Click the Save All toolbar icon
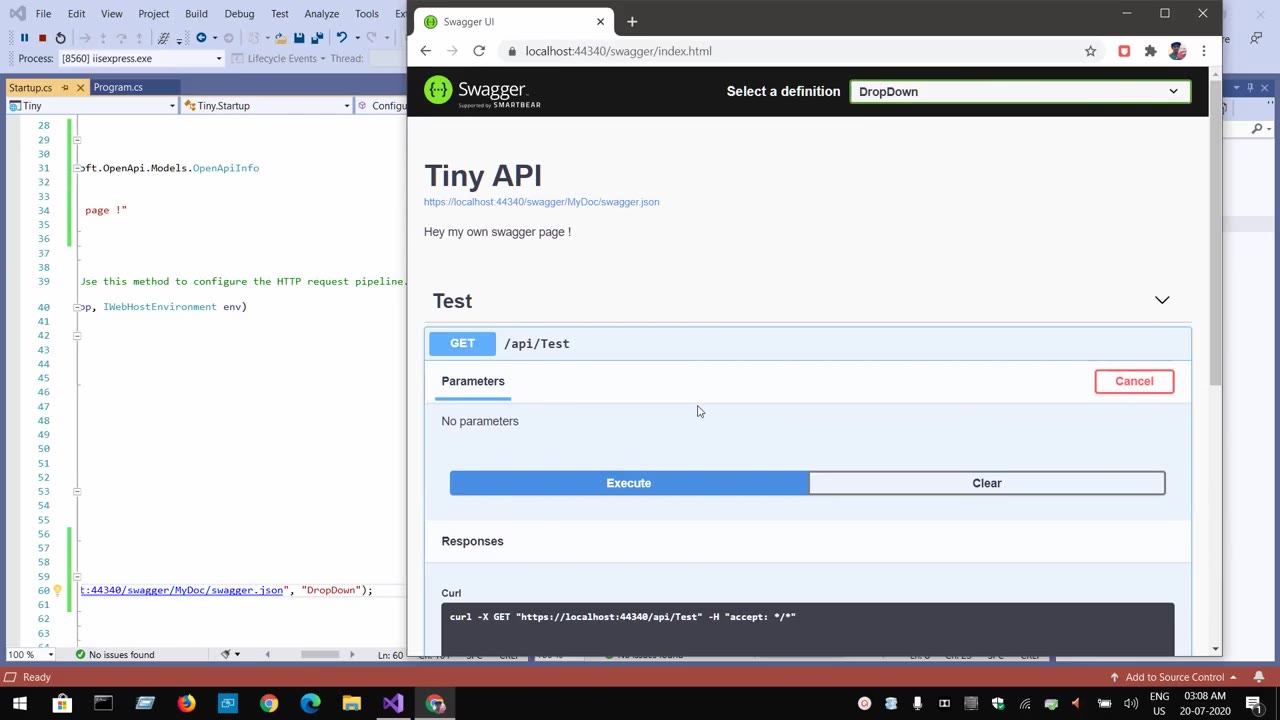This screenshot has height=720, width=1280. [317, 38]
